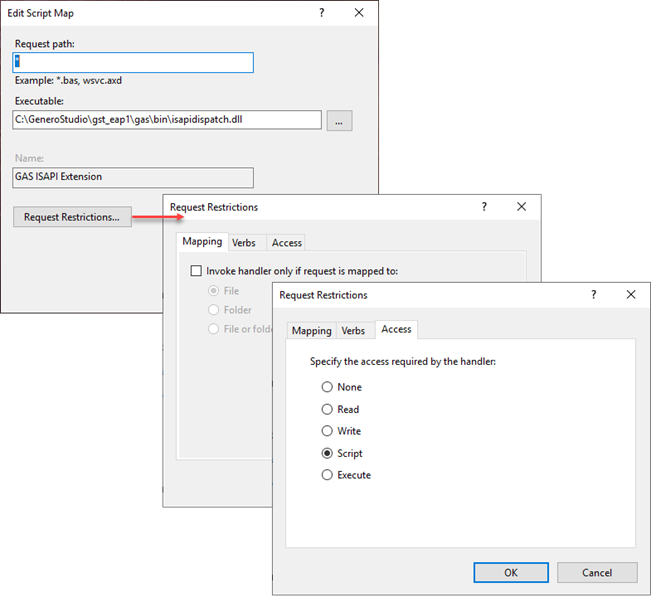
Task: Click the Cancel button
Action: [x=597, y=573]
